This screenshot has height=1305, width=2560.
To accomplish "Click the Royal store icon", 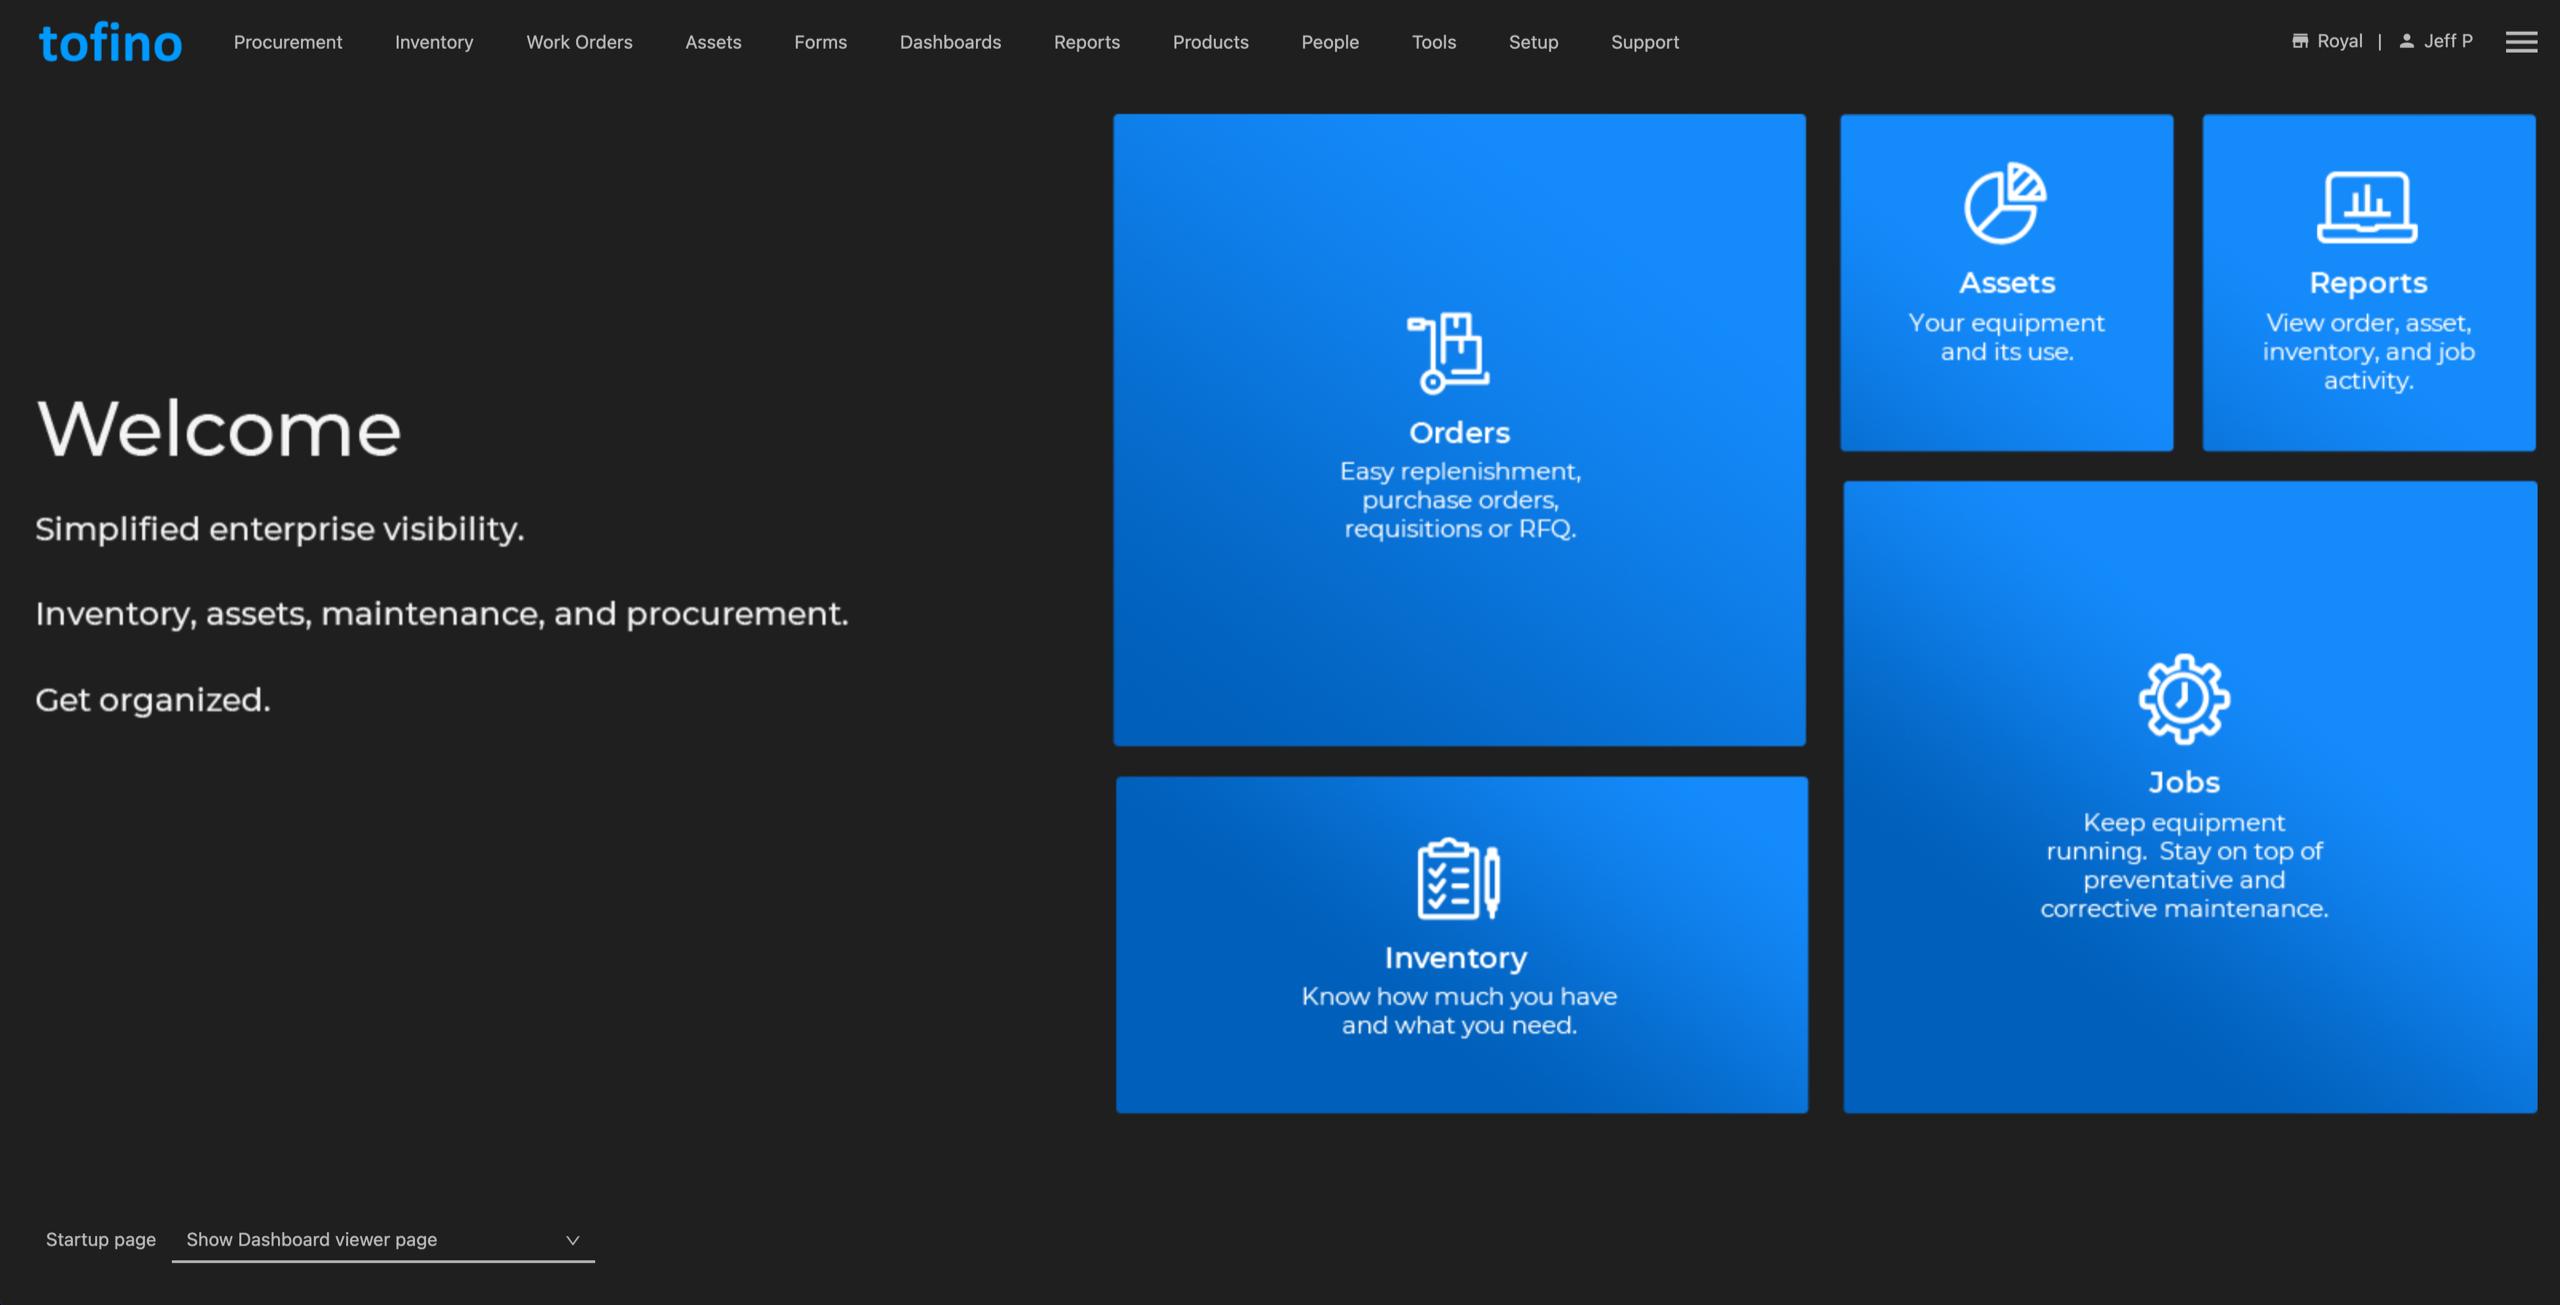I will 2300,41.
